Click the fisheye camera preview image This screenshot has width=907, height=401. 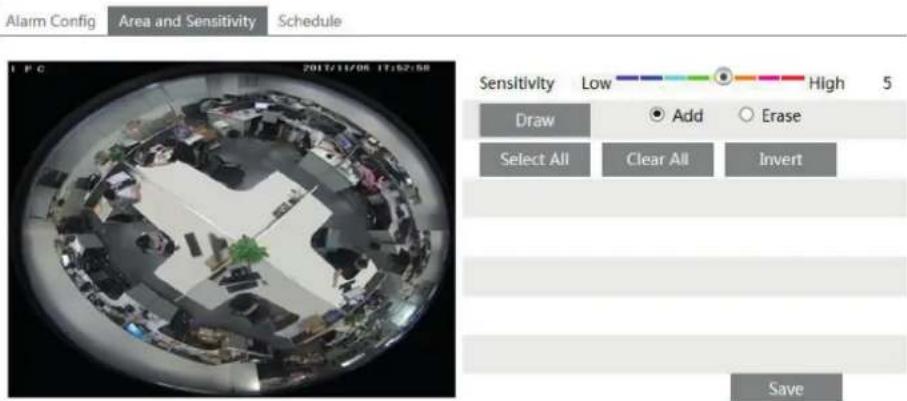tap(231, 229)
